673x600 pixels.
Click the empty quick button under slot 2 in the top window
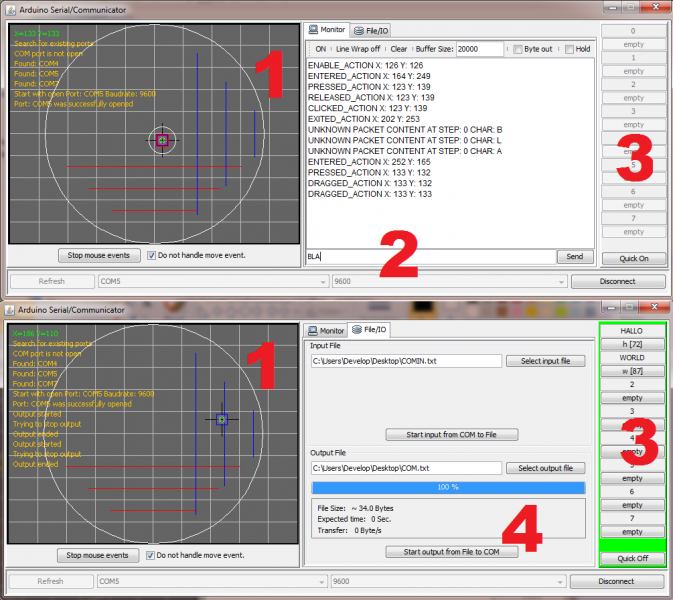point(634,98)
